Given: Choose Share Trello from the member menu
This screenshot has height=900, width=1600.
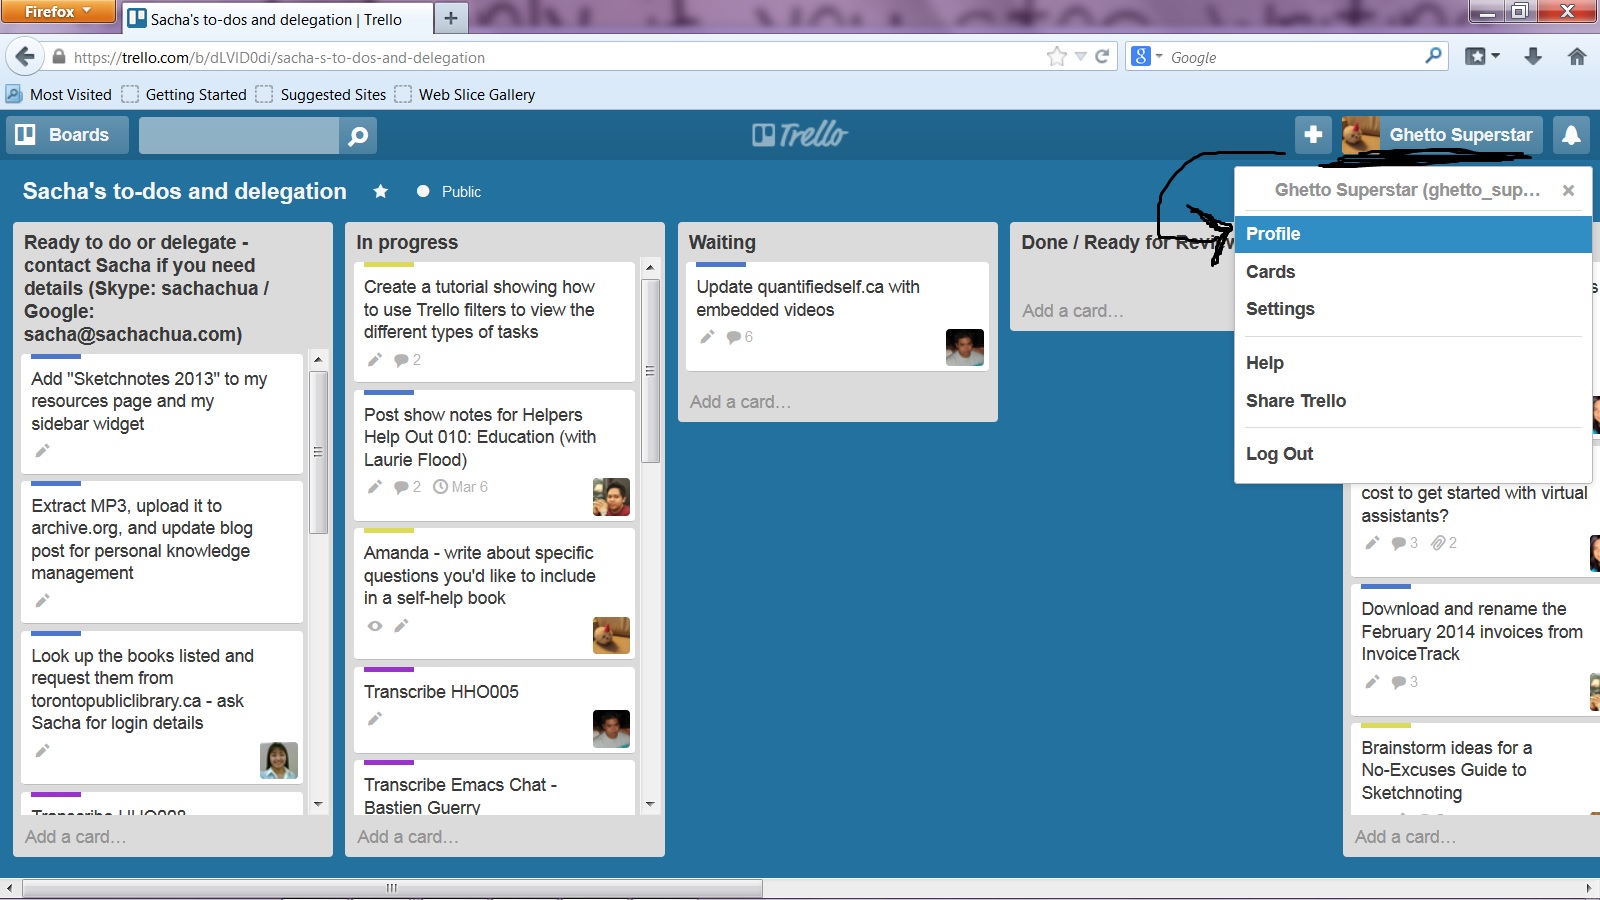Looking at the screenshot, I should click(1413, 401).
